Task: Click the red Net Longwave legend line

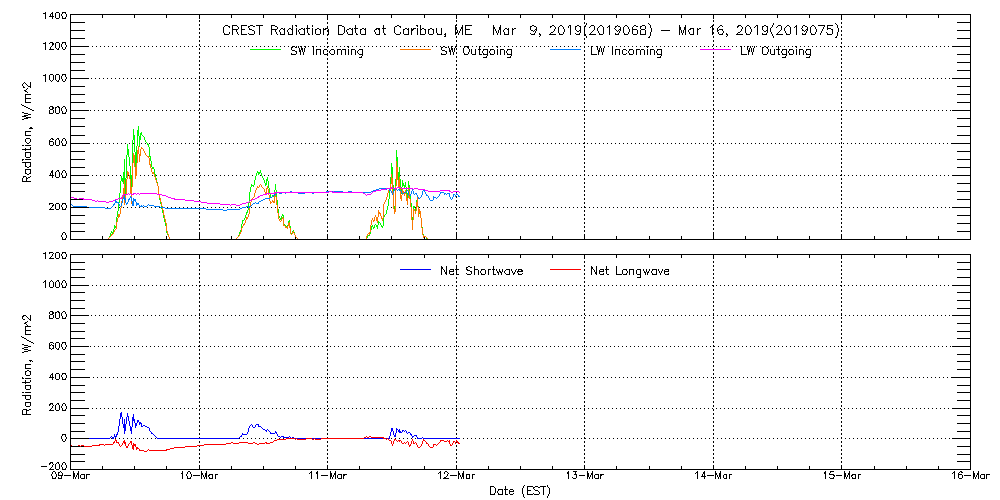Action: tap(566, 270)
